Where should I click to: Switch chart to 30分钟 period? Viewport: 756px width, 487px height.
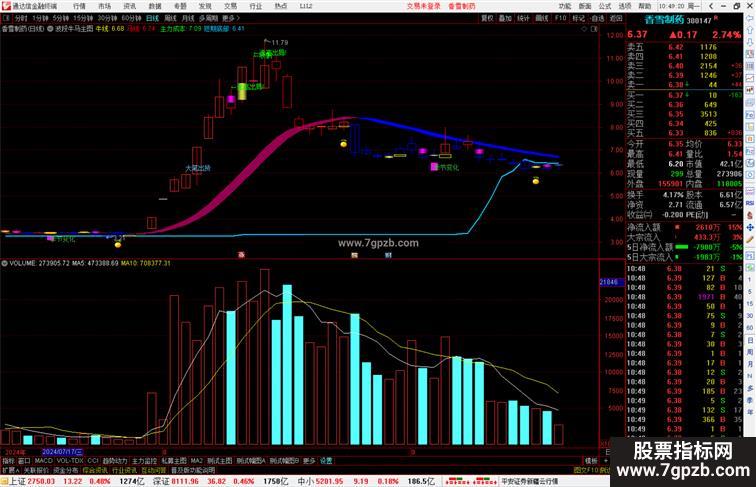[107, 18]
